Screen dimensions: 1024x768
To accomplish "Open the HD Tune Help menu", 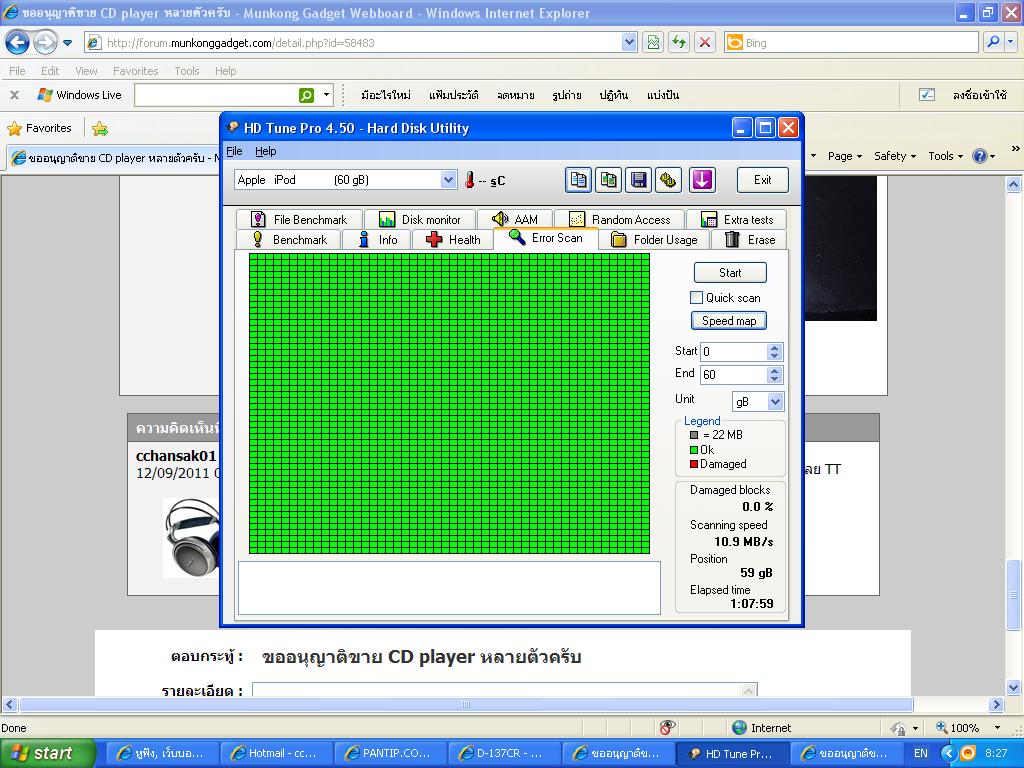I will point(266,151).
